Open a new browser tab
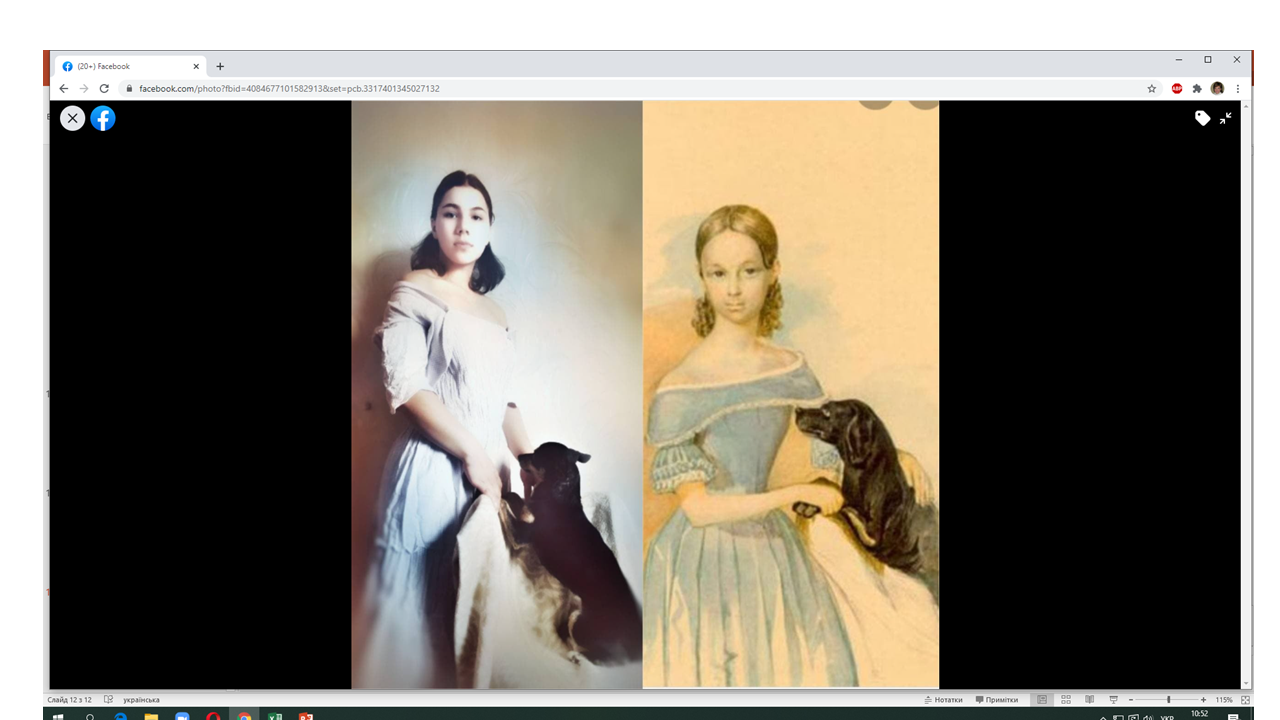 pyautogui.click(x=220, y=66)
